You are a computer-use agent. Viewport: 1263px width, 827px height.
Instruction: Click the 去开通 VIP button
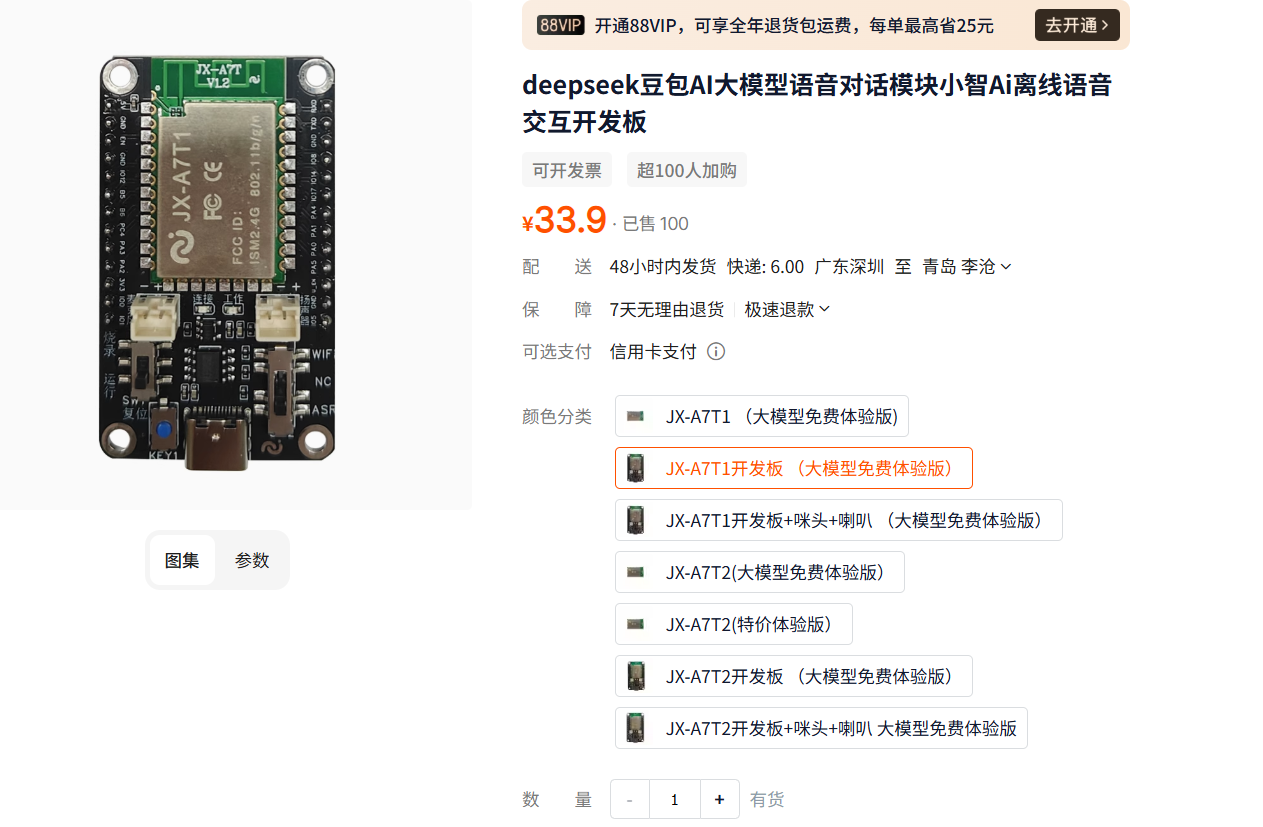coord(1077,25)
